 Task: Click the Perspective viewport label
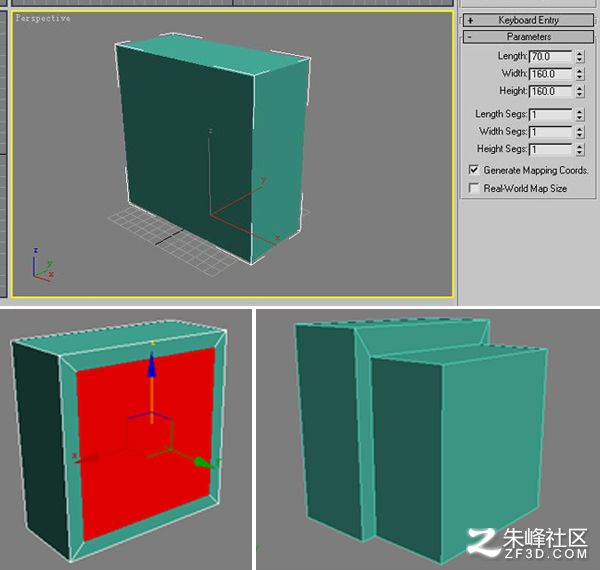43,18
